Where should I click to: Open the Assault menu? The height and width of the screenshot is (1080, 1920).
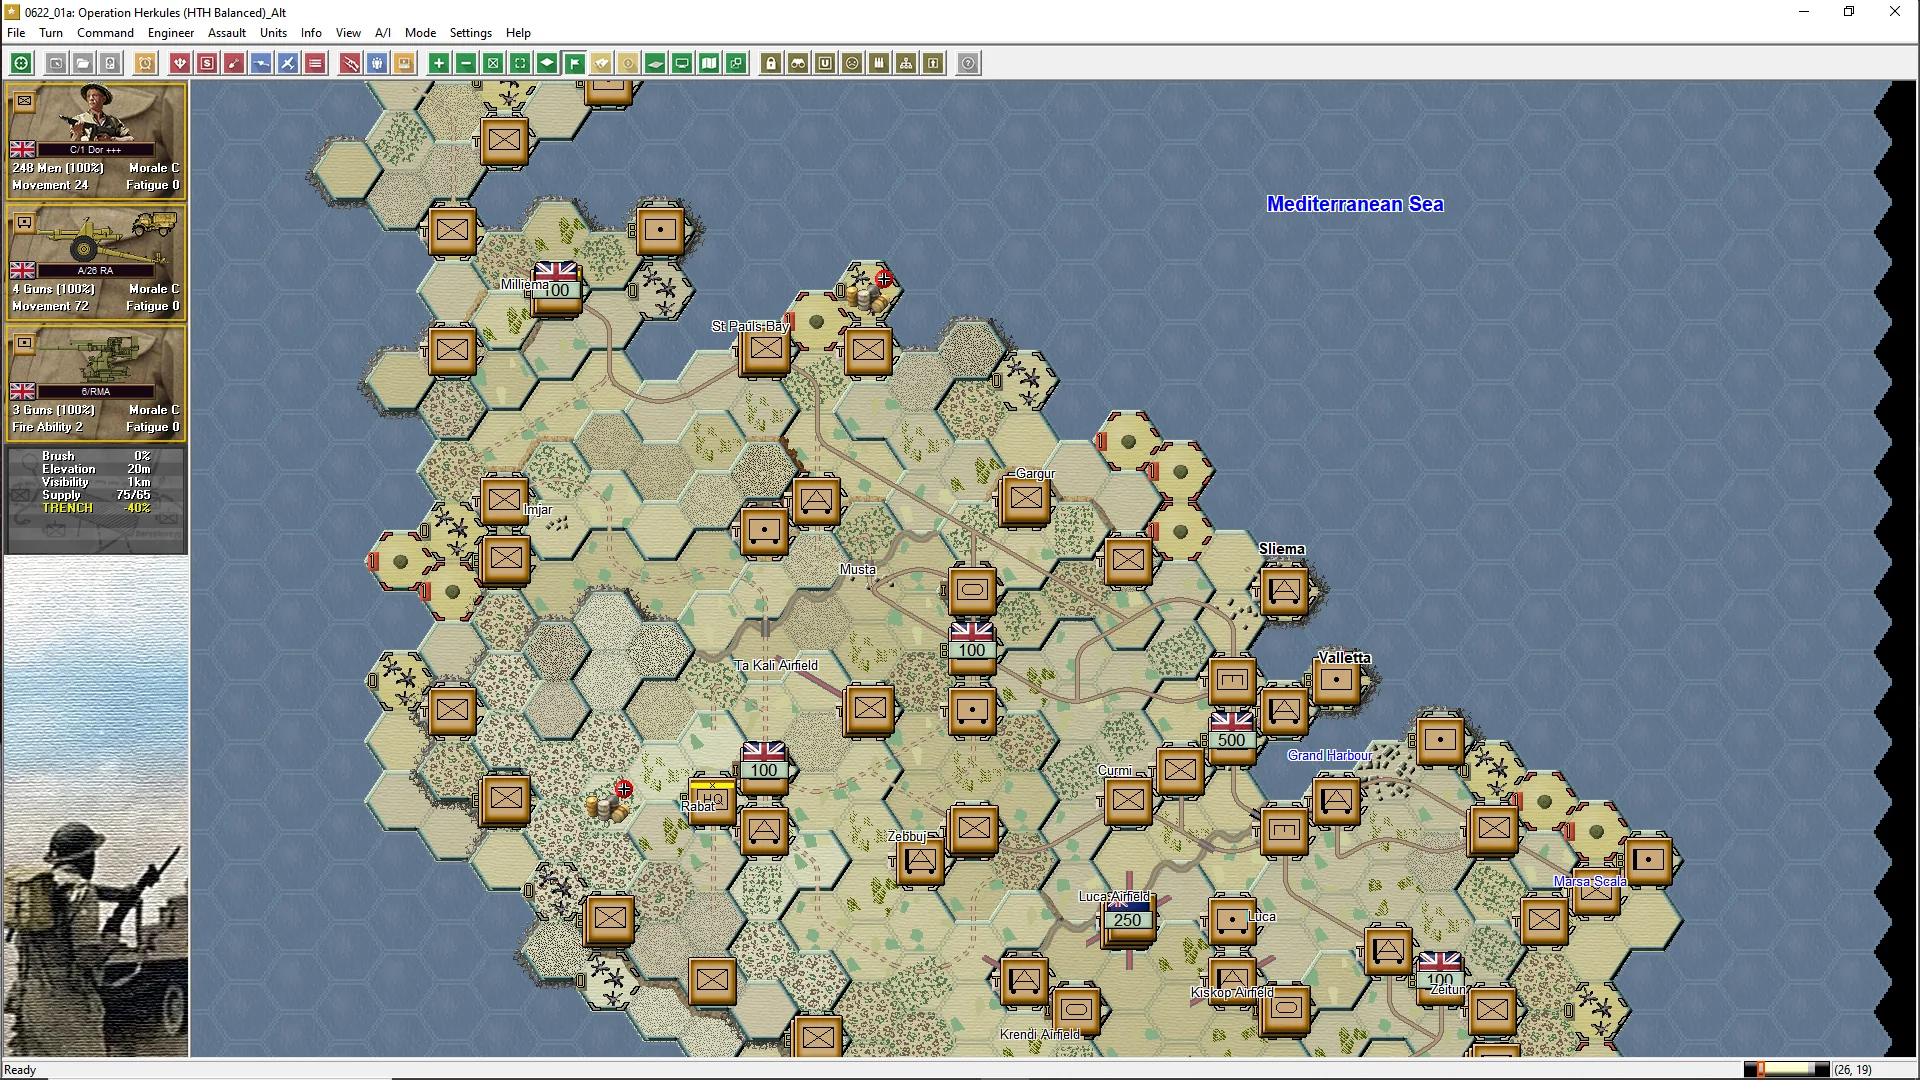227,32
